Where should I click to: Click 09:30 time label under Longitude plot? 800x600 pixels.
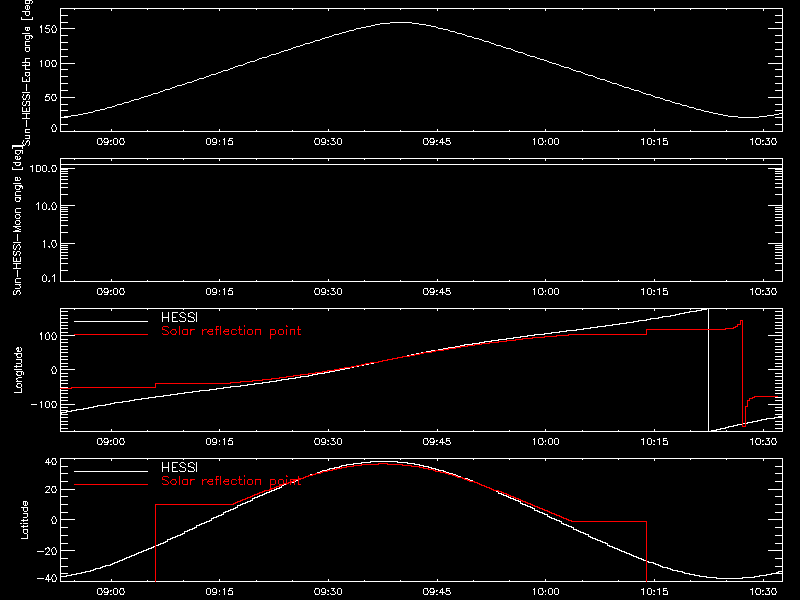[x=328, y=441]
